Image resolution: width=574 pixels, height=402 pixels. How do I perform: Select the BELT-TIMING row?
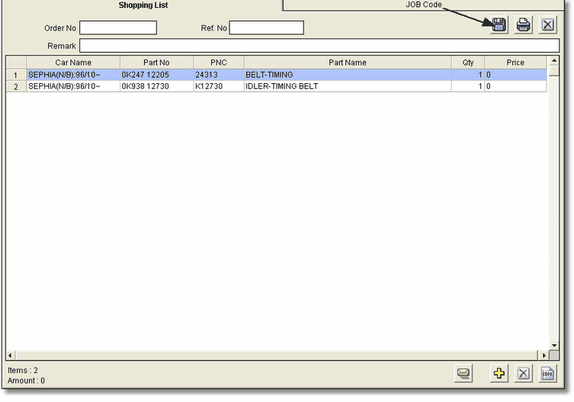tap(276, 75)
